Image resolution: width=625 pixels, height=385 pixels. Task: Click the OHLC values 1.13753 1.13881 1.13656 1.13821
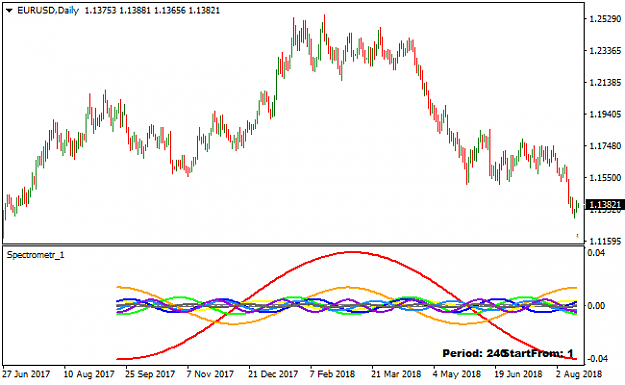[152, 11]
